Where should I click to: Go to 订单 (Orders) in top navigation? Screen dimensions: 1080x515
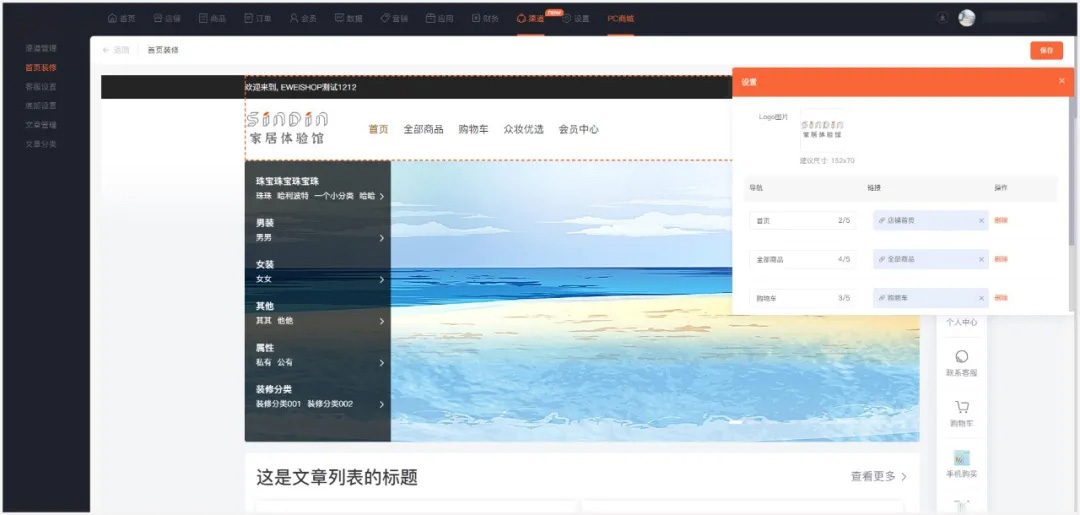(x=257, y=18)
